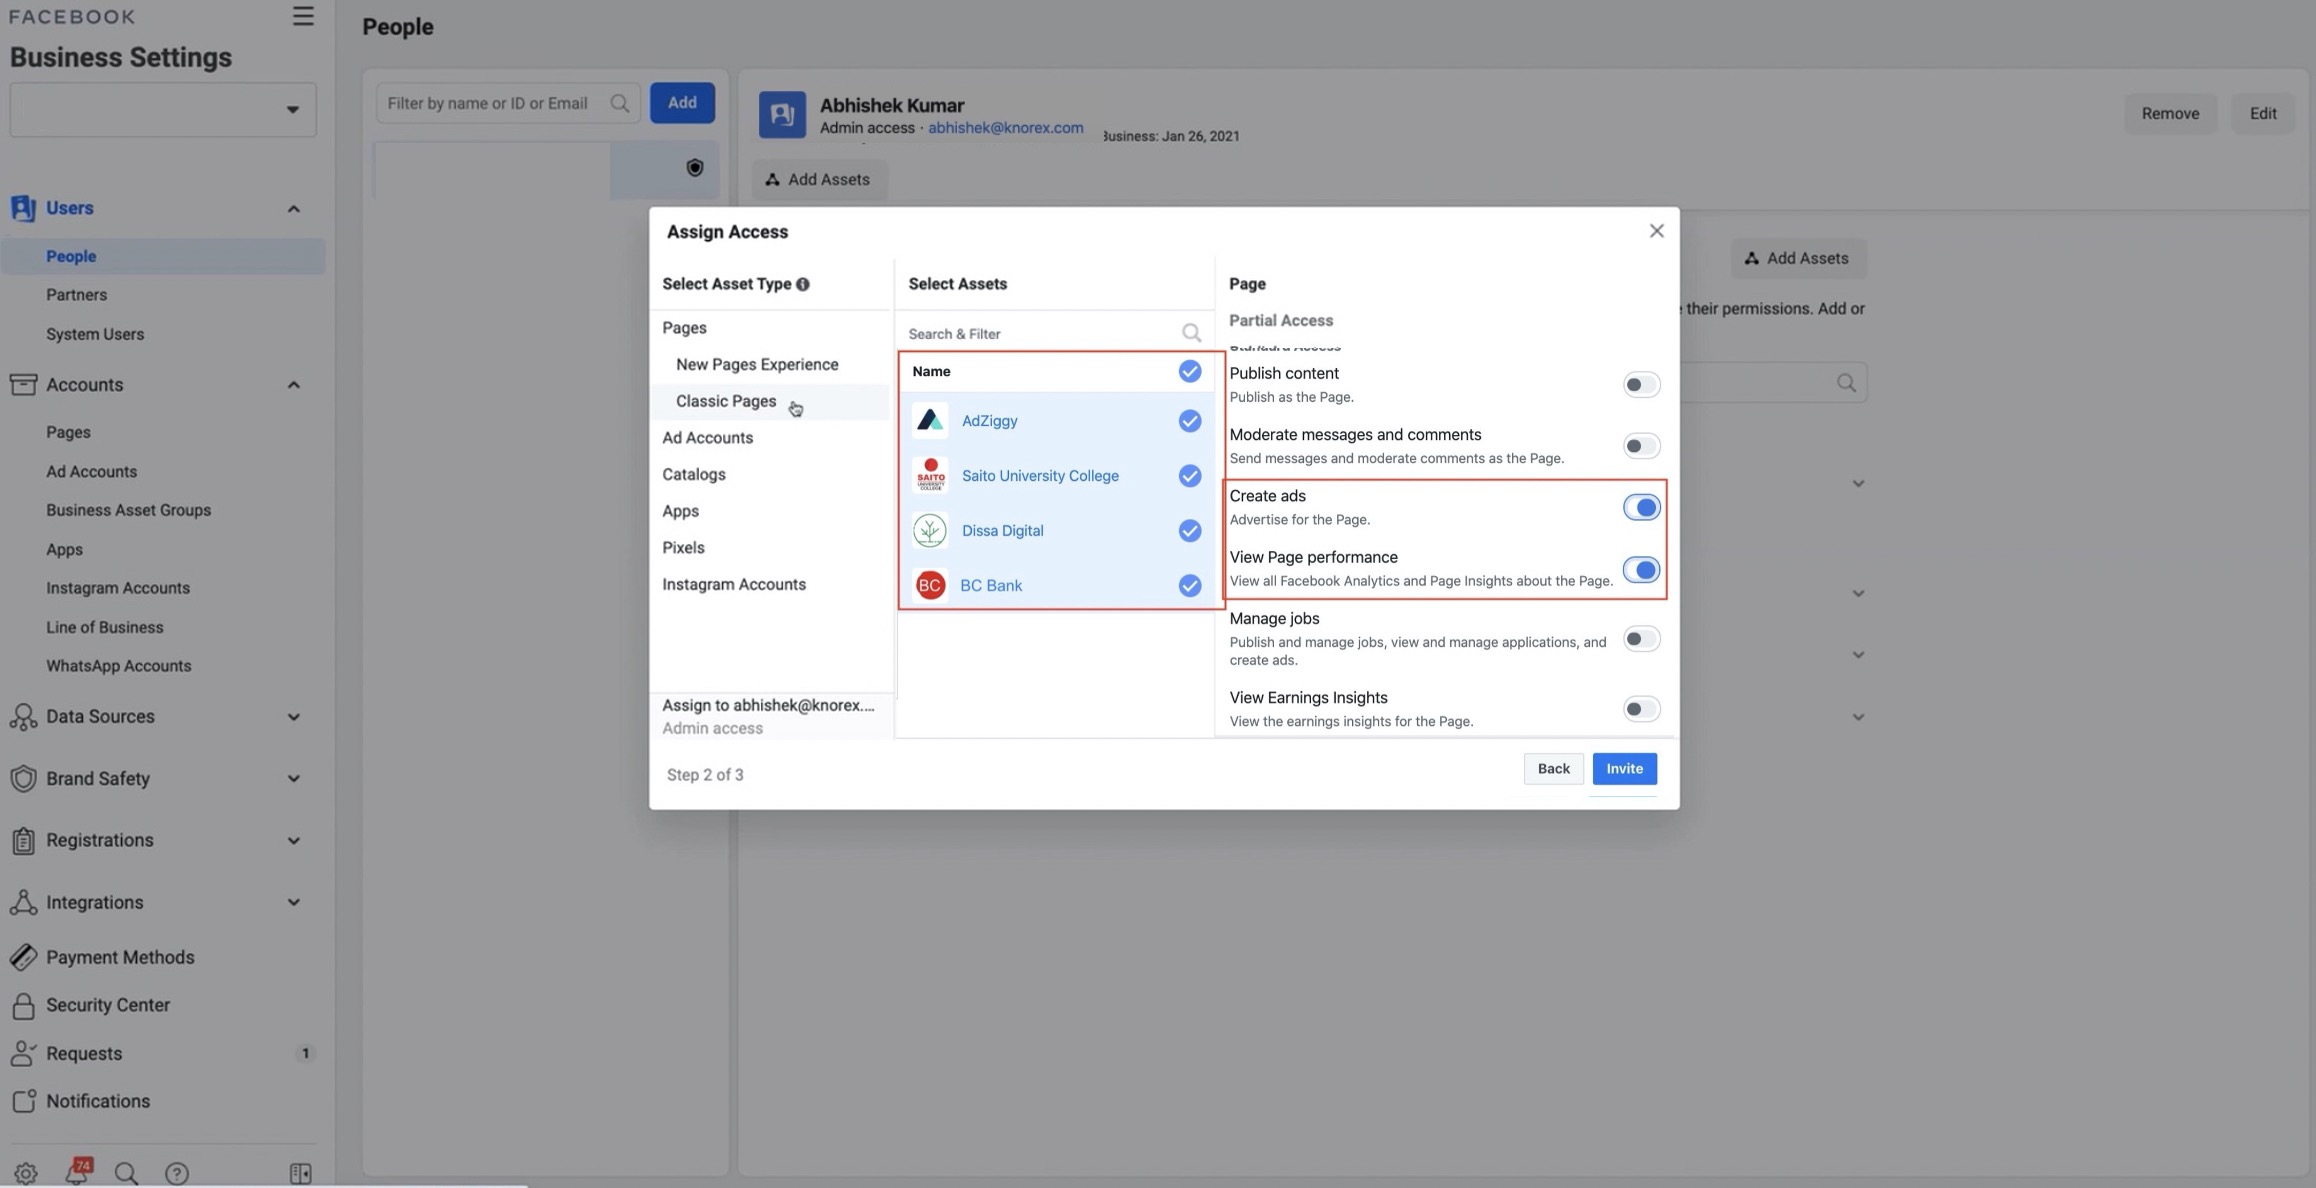
Task: Click the help question mark icon
Action: point(177,1173)
